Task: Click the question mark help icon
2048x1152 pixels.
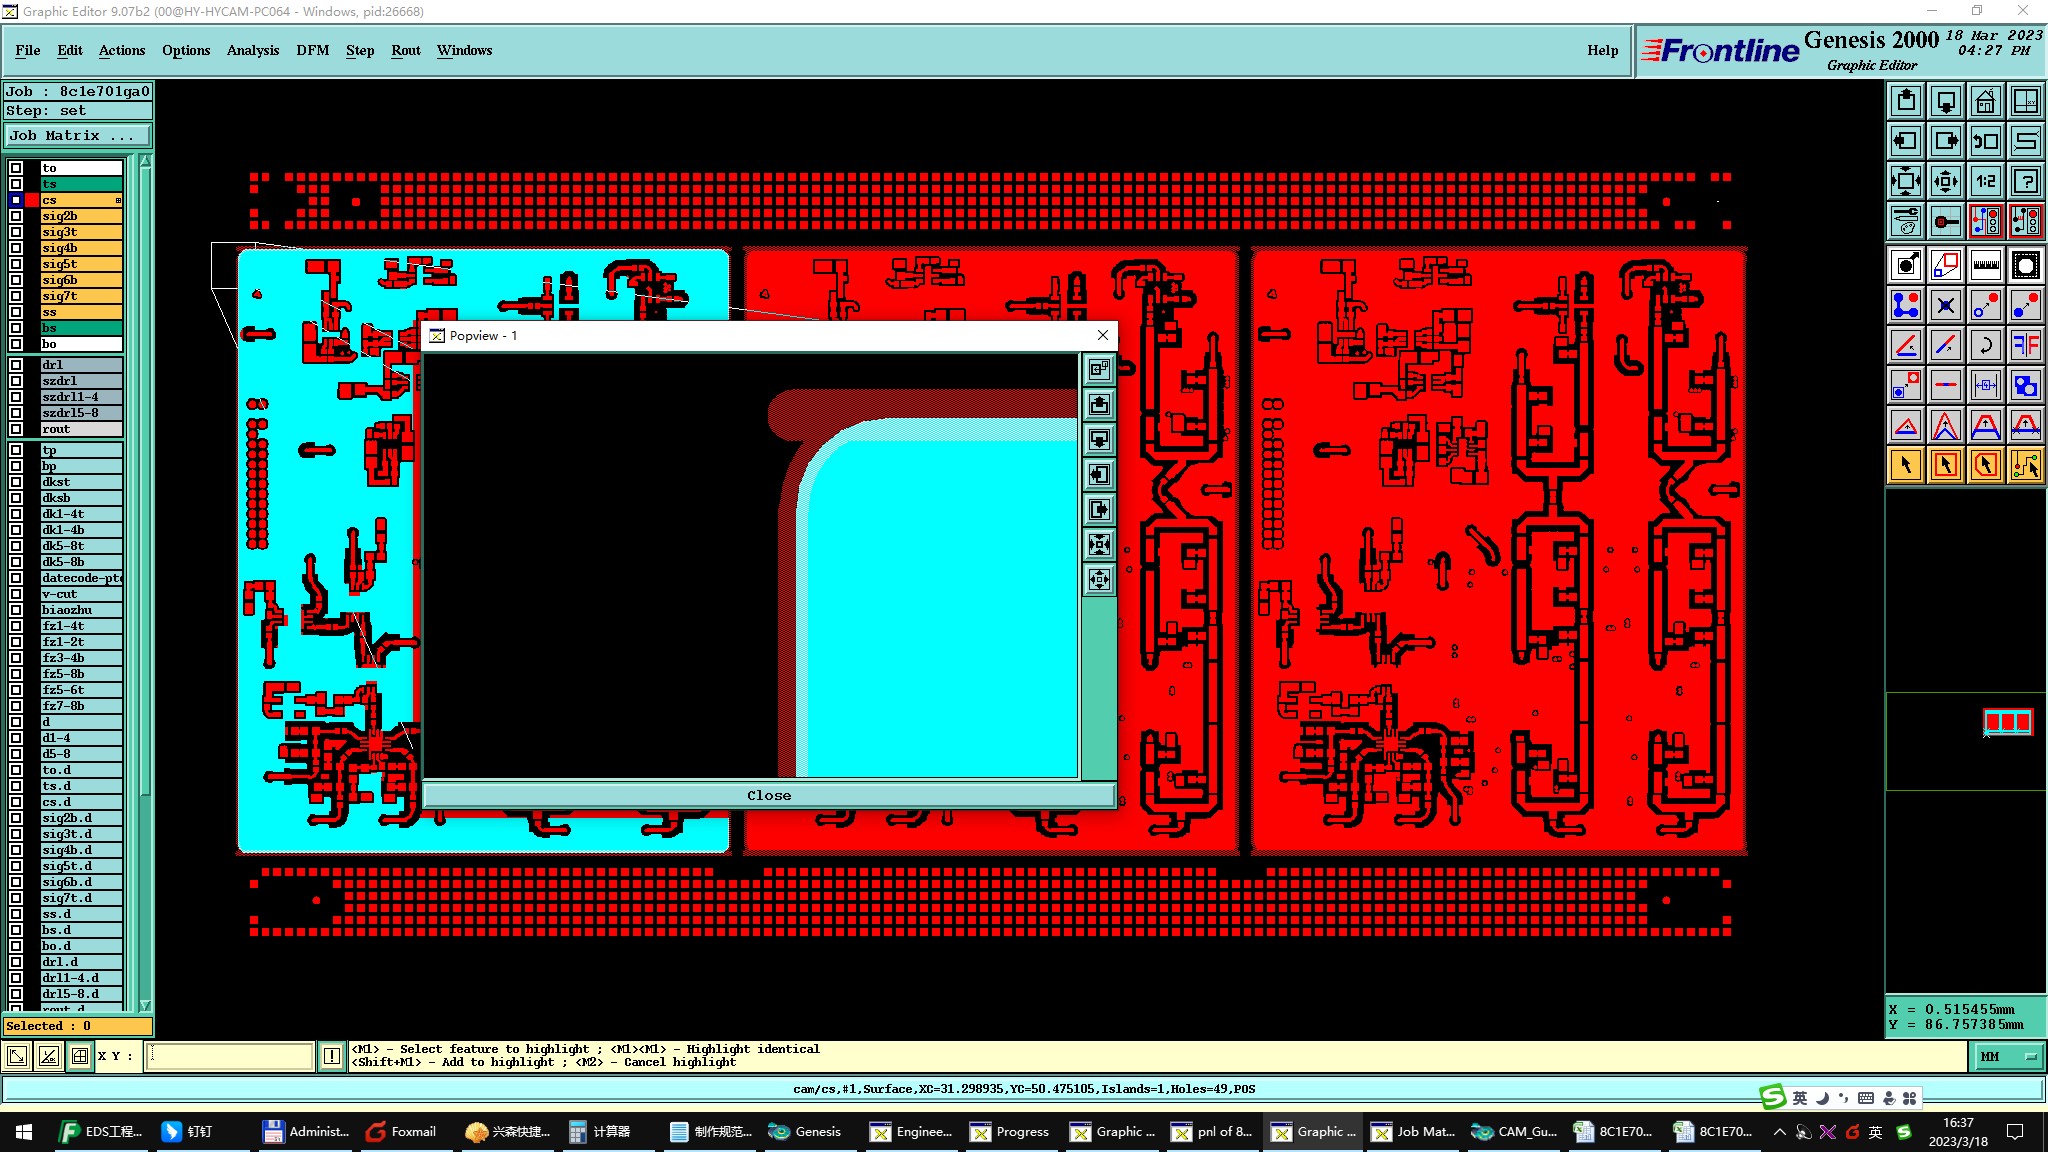Action: 2025,181
